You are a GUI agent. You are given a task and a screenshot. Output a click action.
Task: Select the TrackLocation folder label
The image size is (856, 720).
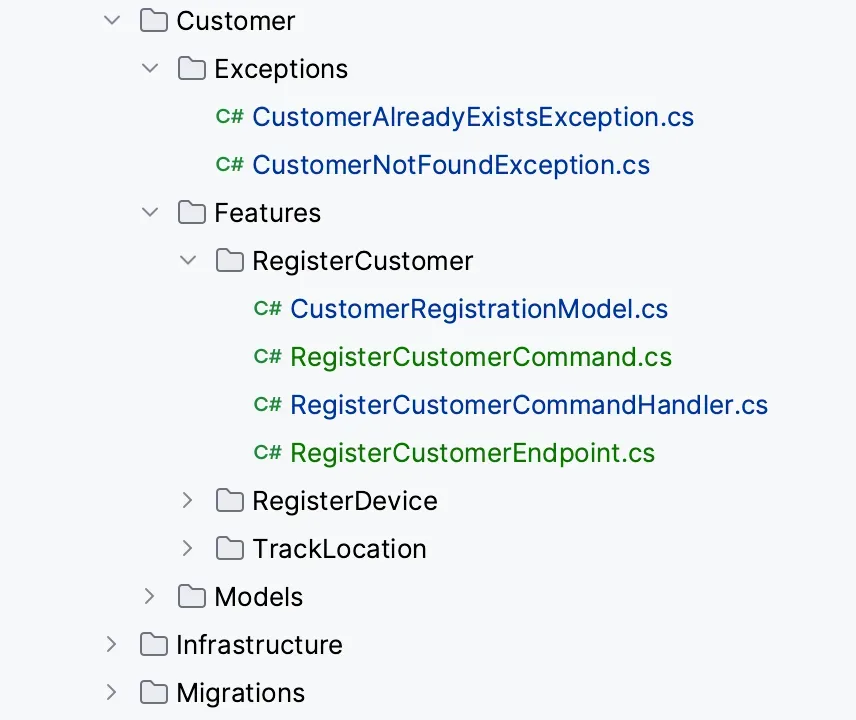[x=339, y=549]
